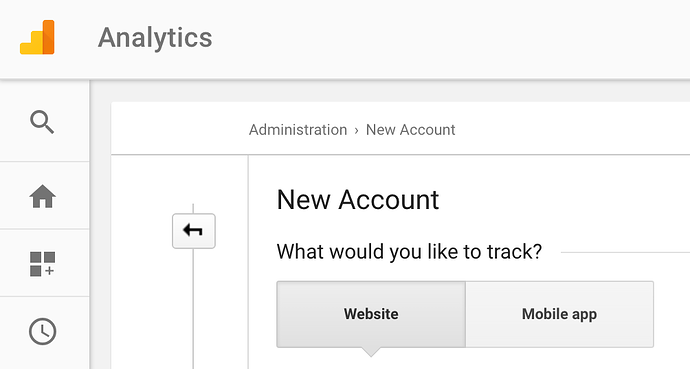
Task: Click the "What would you like to track?" label
Action: coord(409,252)
